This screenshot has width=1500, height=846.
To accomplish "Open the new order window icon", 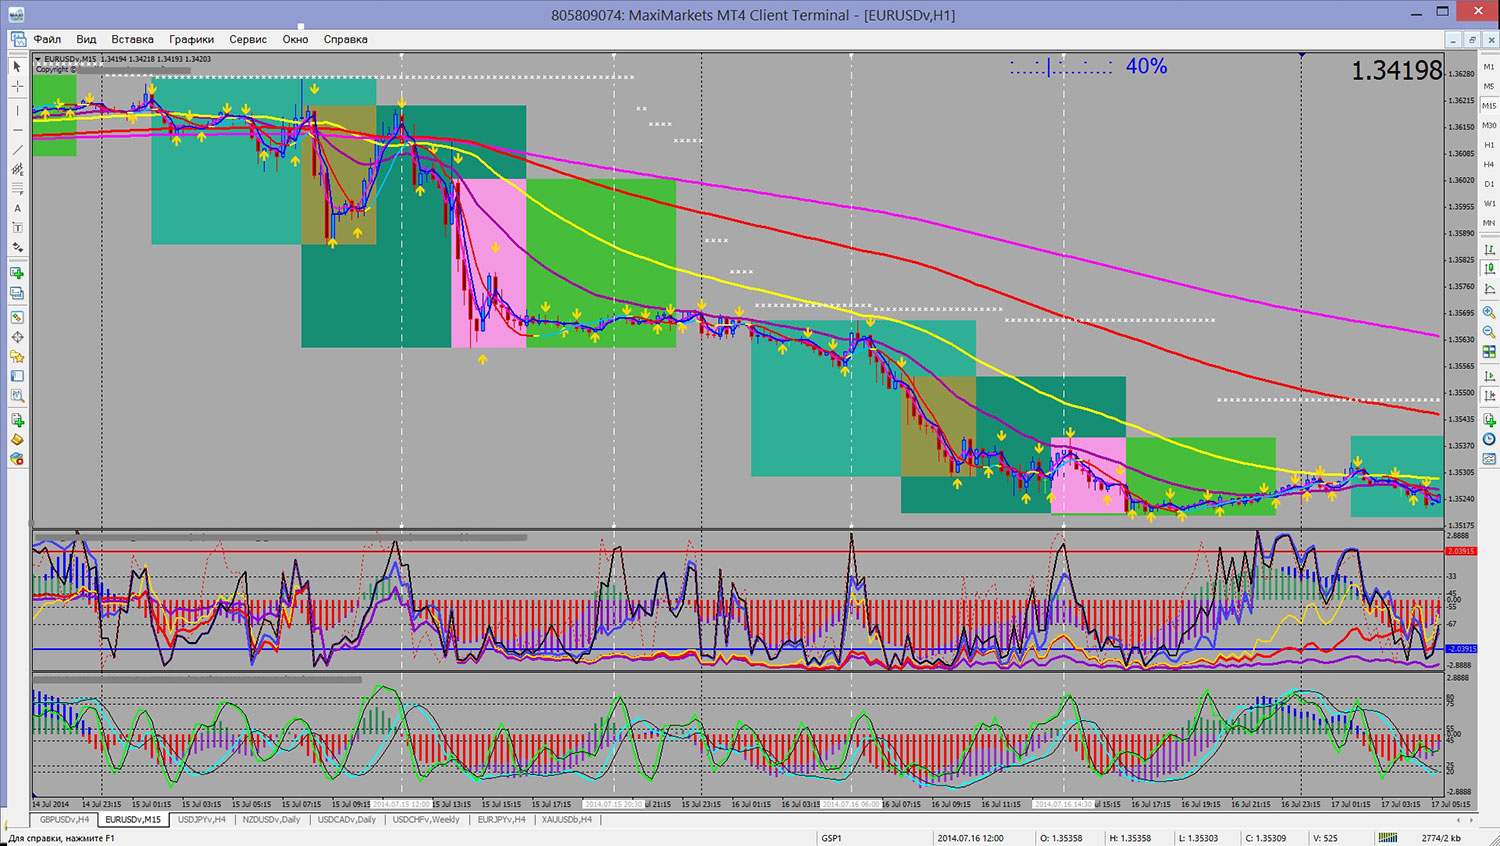I will pyautogui.click(x=17, y=273).
